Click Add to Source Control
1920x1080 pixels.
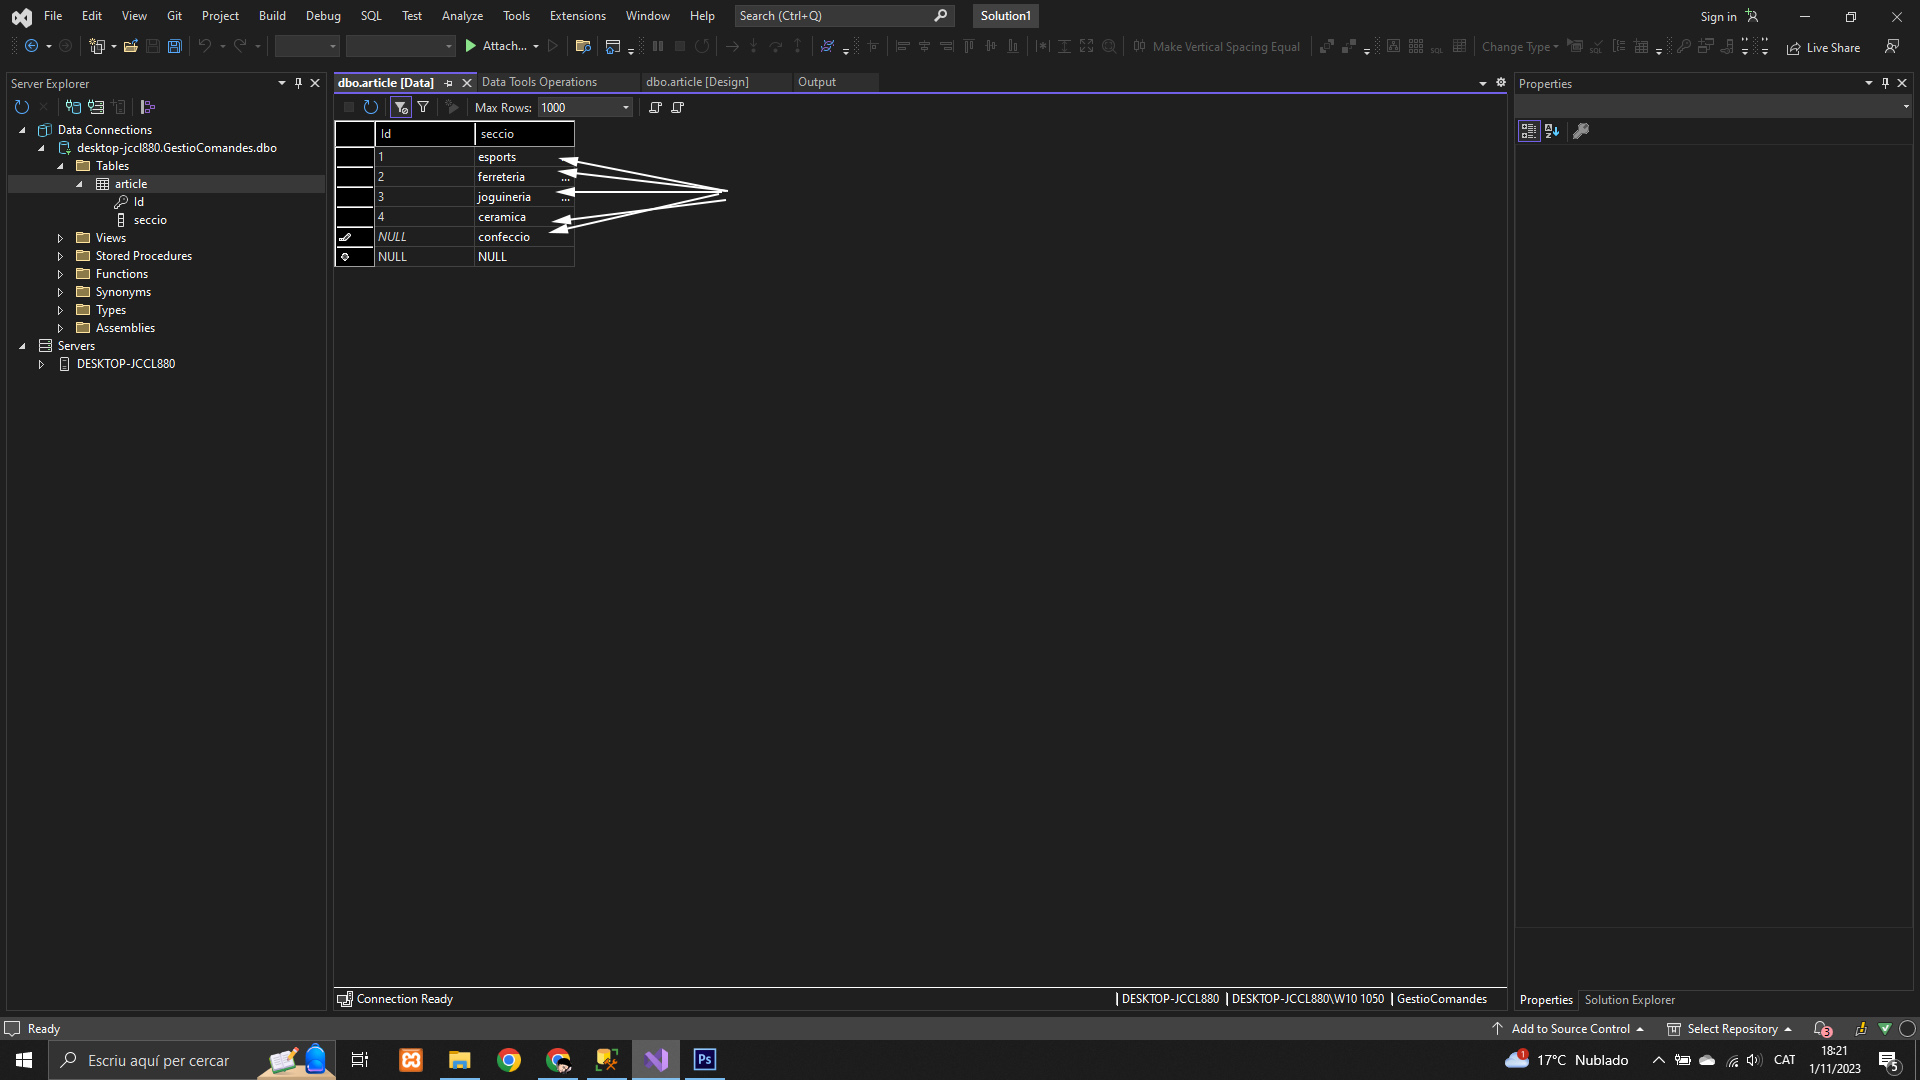(x=1570, y=1029)
